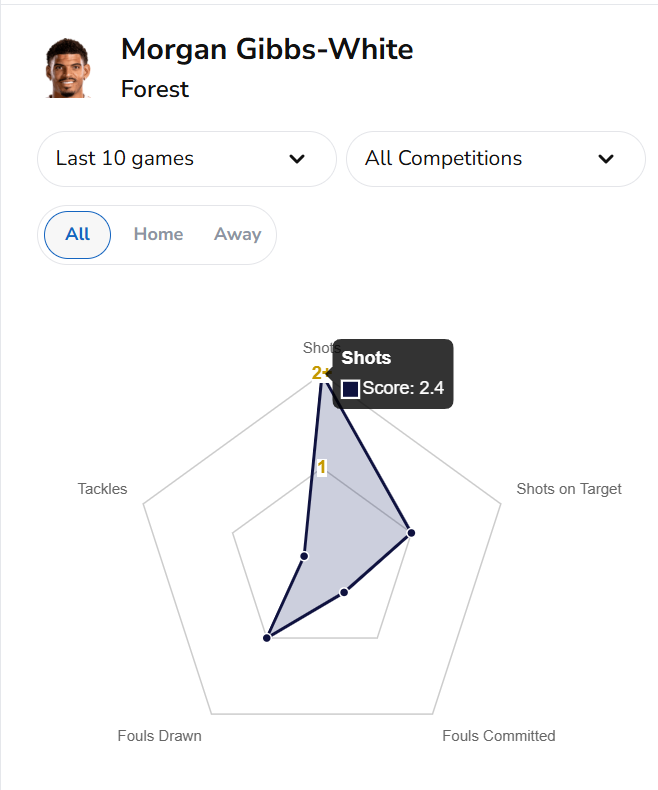Screen dimensions: 658x790
Task: Click the Fouls Committed data point
Action: pyautogui.click(x=344, y=592)
